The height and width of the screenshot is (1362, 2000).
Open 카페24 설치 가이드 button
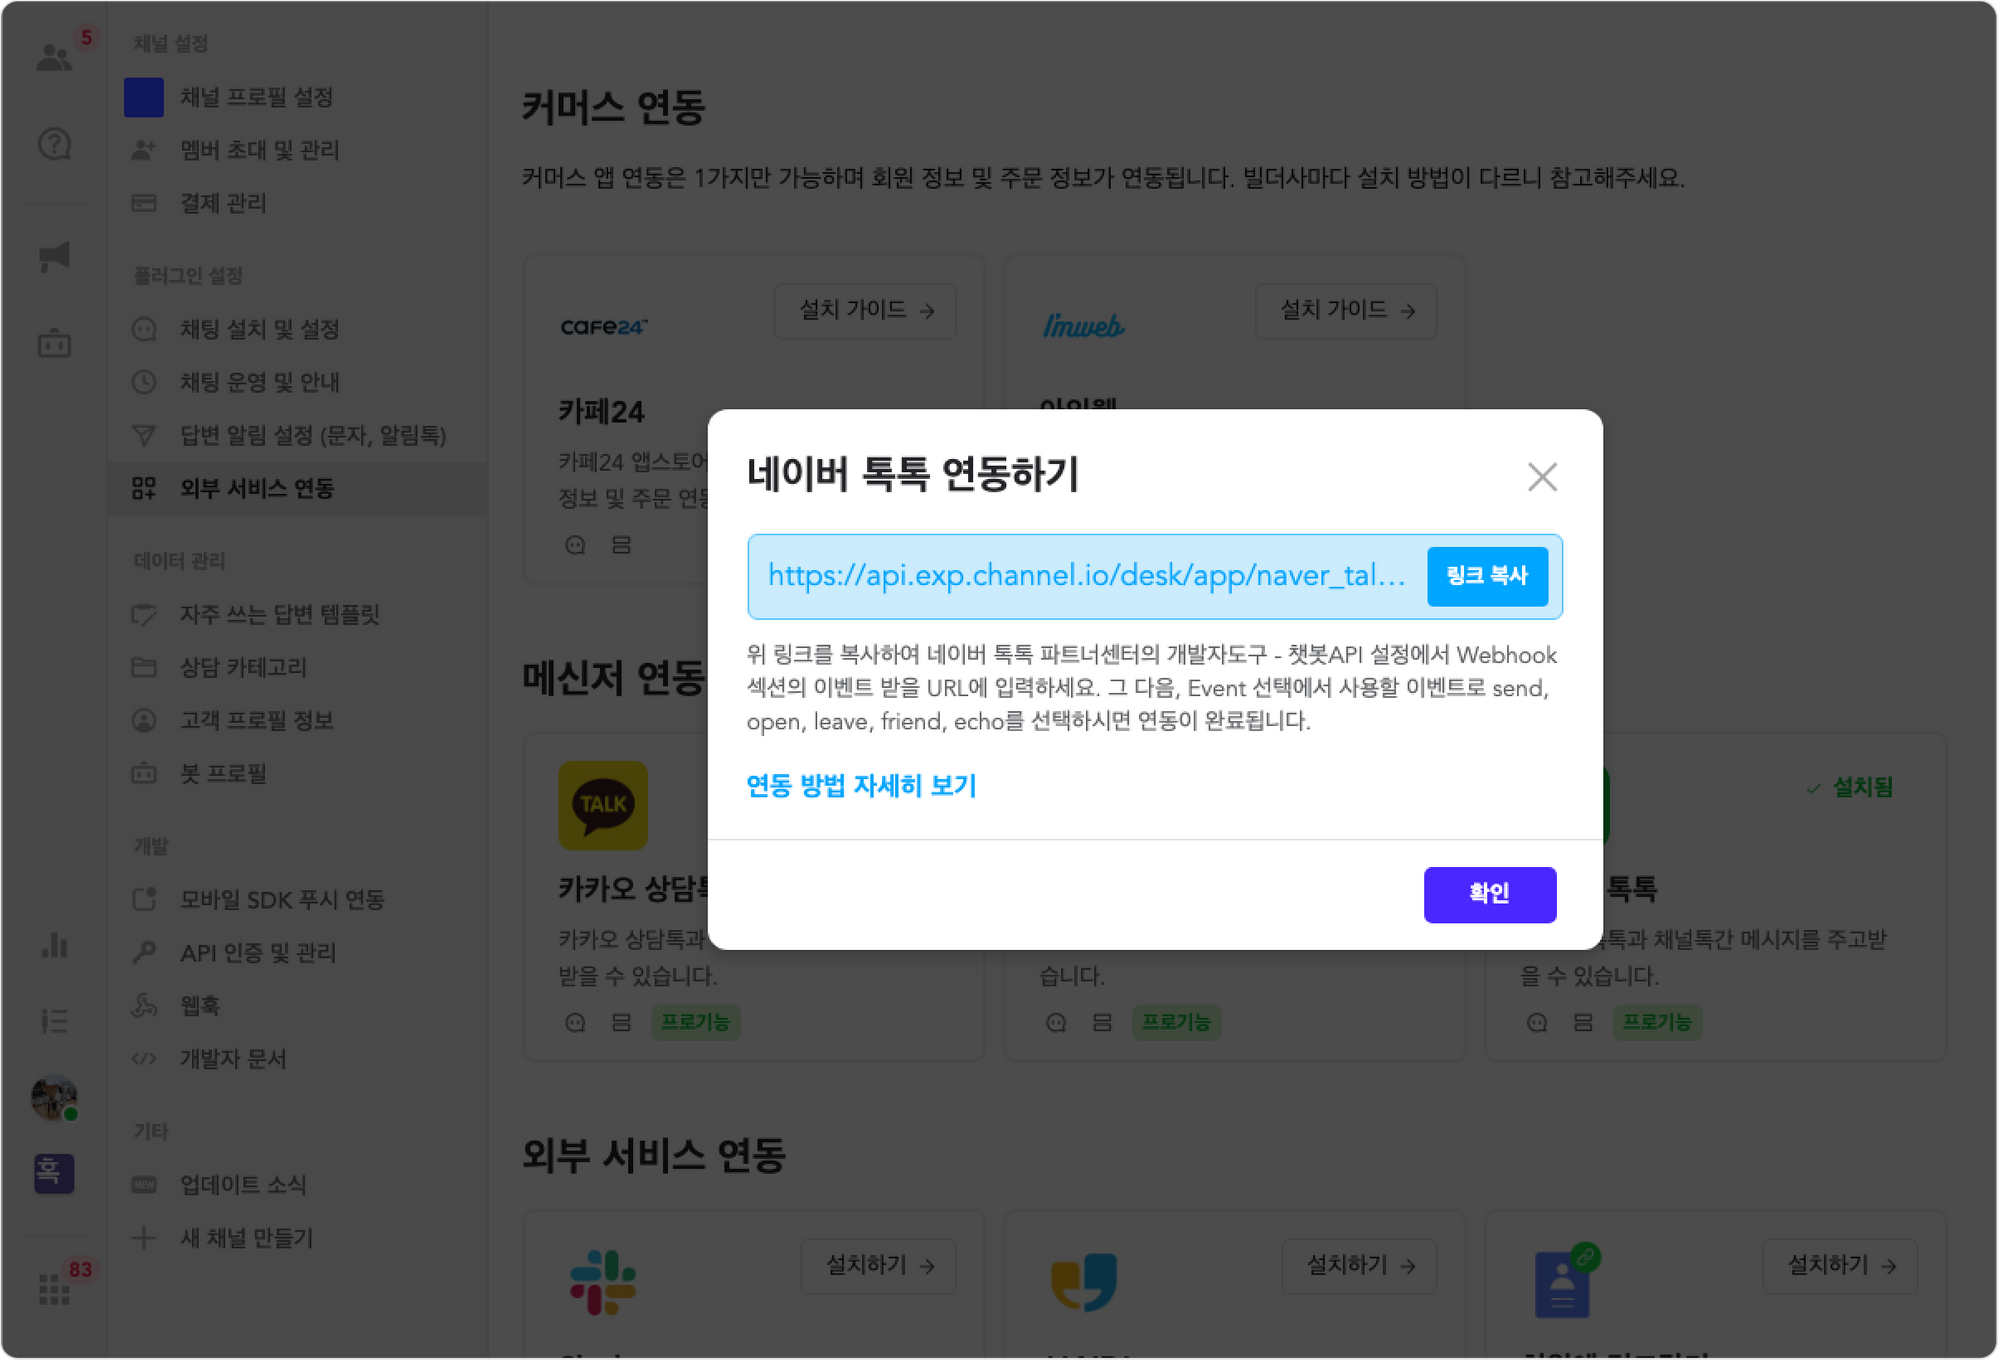tap(865, 311)
